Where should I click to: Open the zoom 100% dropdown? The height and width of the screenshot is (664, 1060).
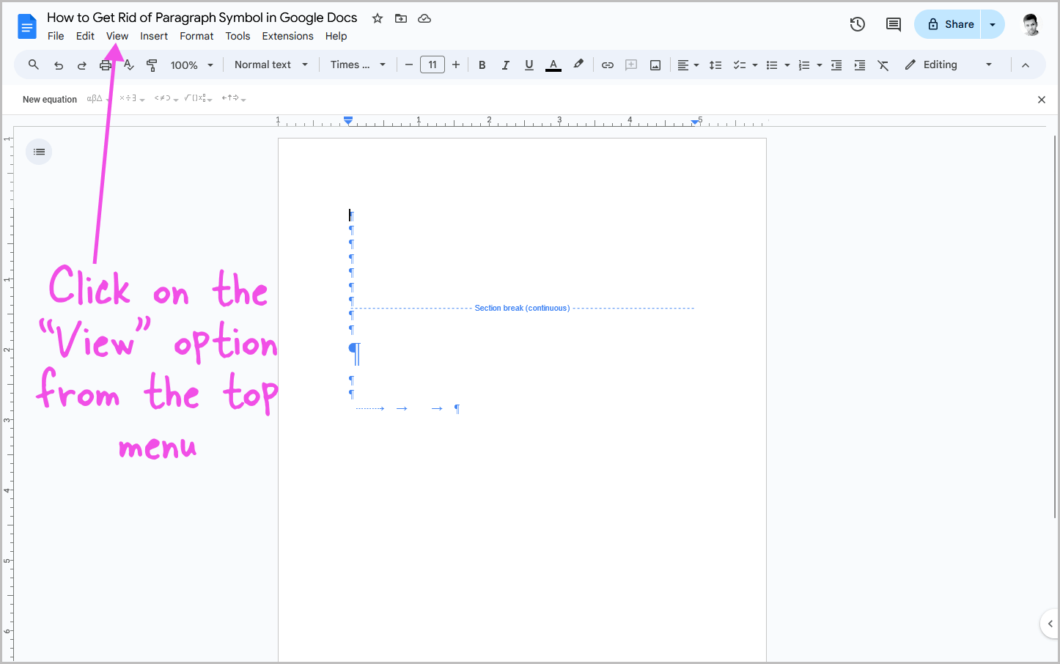point(191,65)
